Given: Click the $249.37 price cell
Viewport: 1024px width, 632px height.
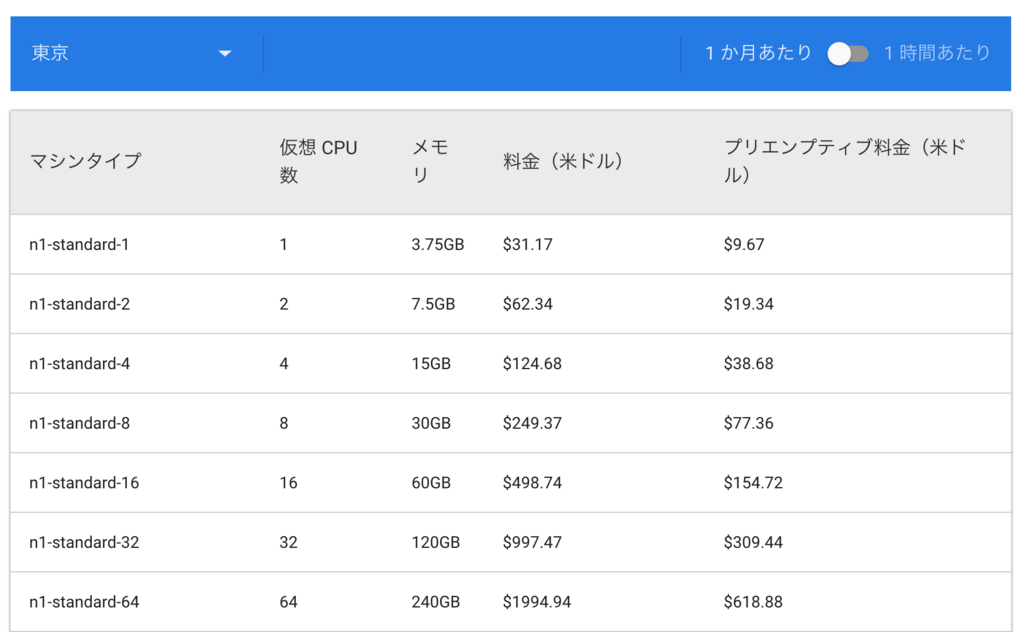Looking at the screenshot, I should (532, 423).
